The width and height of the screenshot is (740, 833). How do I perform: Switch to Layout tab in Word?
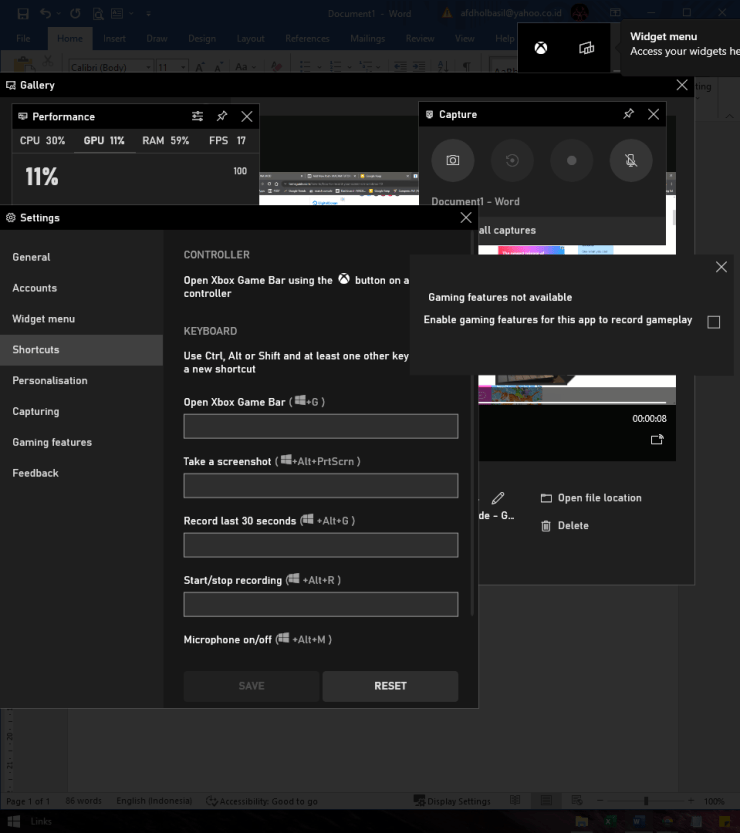tap(250, 38)
